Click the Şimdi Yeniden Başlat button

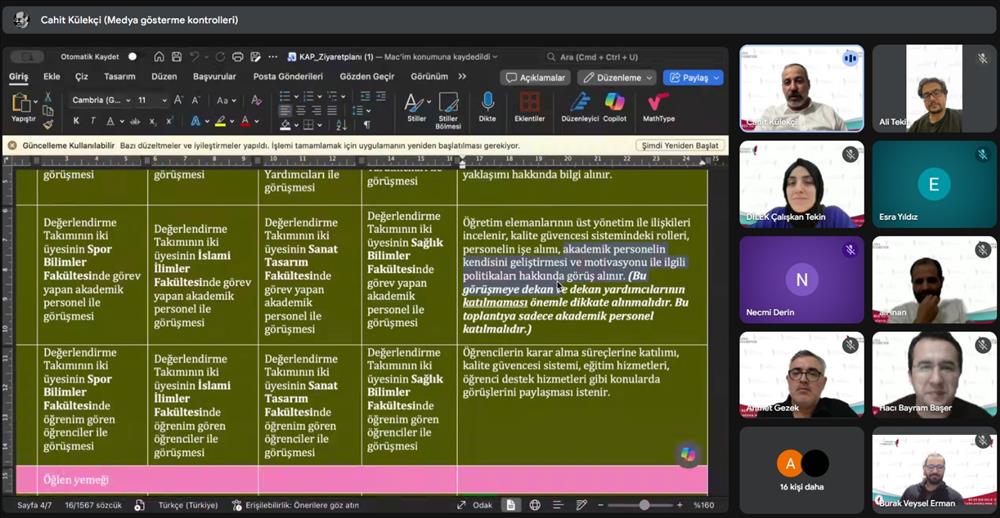click(679, 145)
